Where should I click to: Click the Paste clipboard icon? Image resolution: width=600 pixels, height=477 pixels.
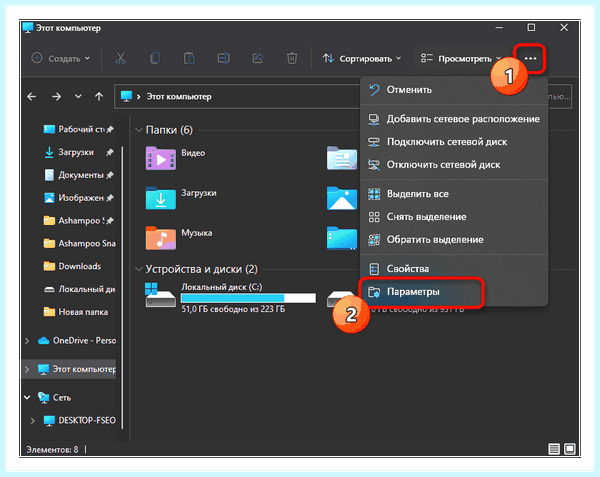pyautogui.click(x=189, y=58)
